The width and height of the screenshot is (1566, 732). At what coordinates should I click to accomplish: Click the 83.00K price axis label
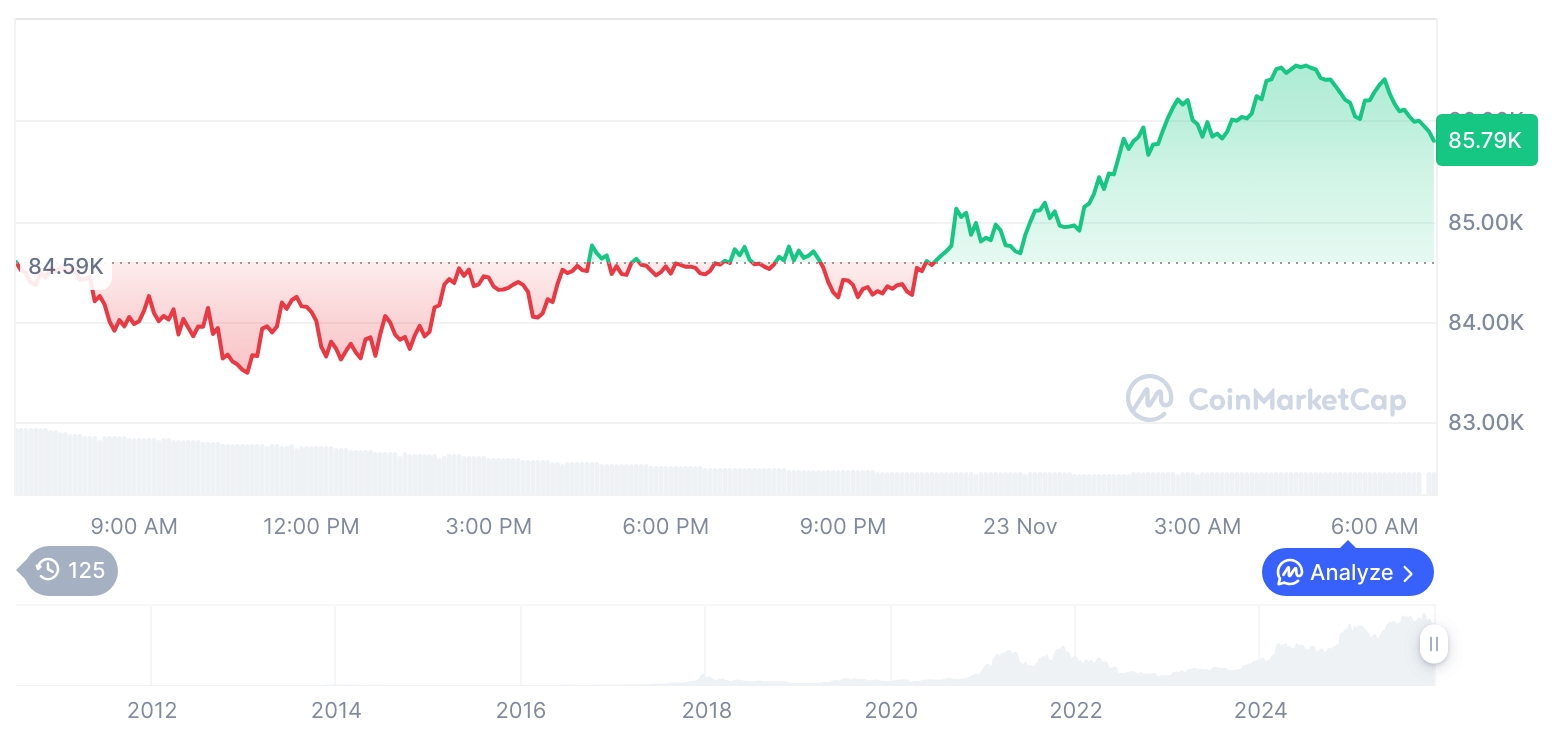click(x=1485, y=422)
